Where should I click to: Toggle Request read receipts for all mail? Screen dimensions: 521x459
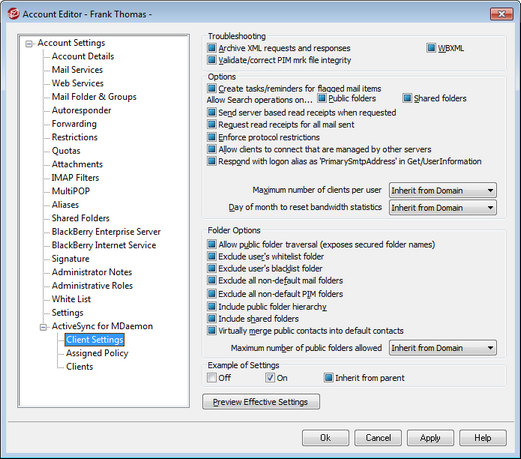click(x=212, y=124)
